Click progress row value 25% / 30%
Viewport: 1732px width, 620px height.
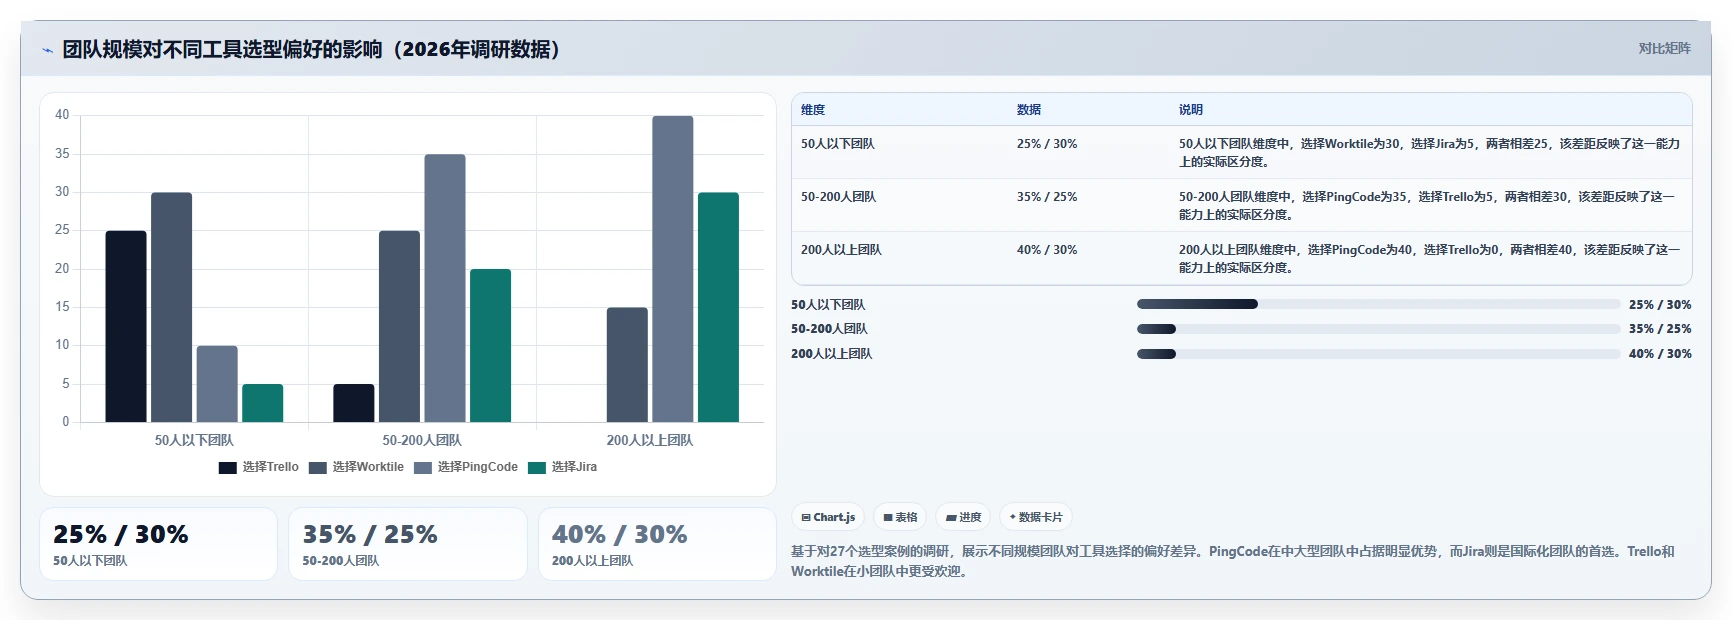click(1660, 304)
